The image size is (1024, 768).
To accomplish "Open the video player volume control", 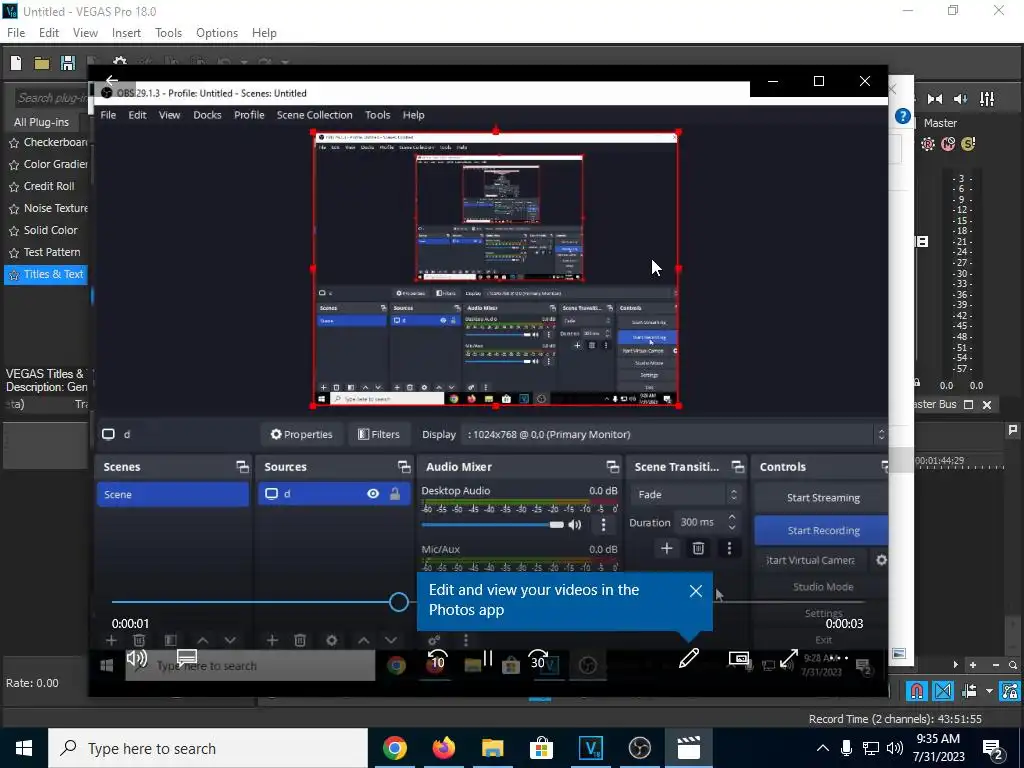I will coord(136,658).
